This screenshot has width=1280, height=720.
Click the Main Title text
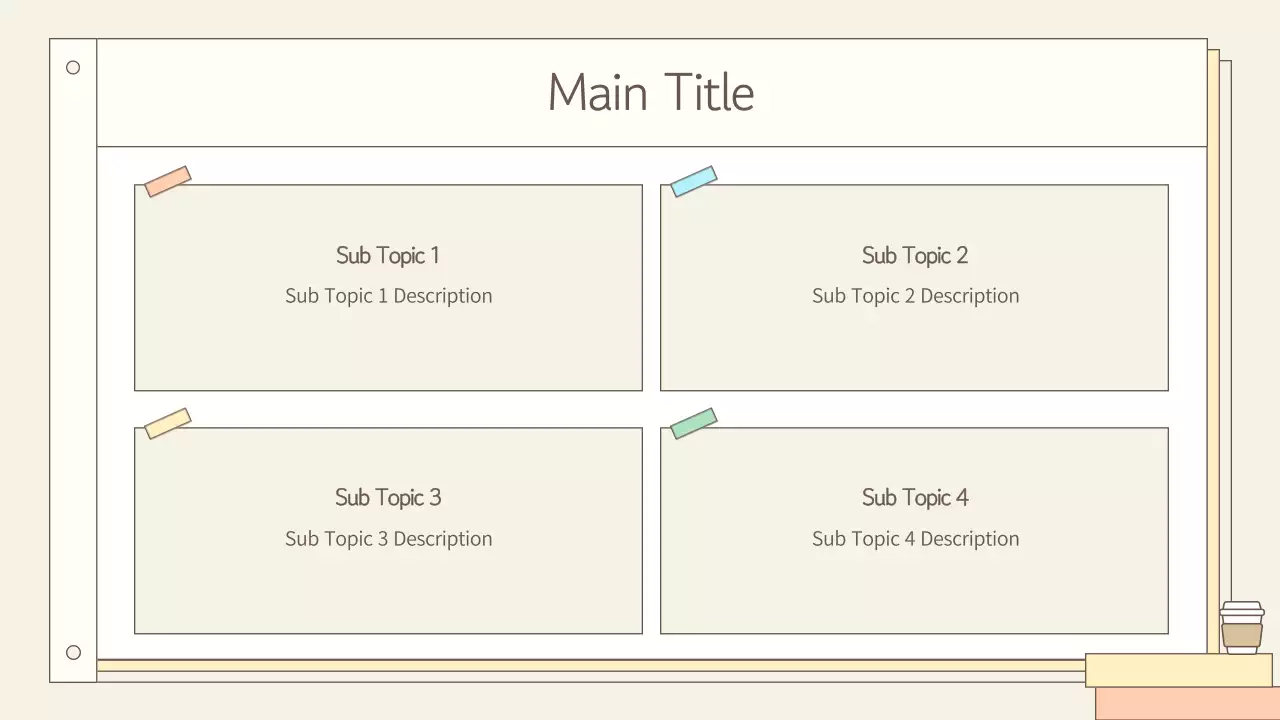pyautogui.click(x=651, y=92)
